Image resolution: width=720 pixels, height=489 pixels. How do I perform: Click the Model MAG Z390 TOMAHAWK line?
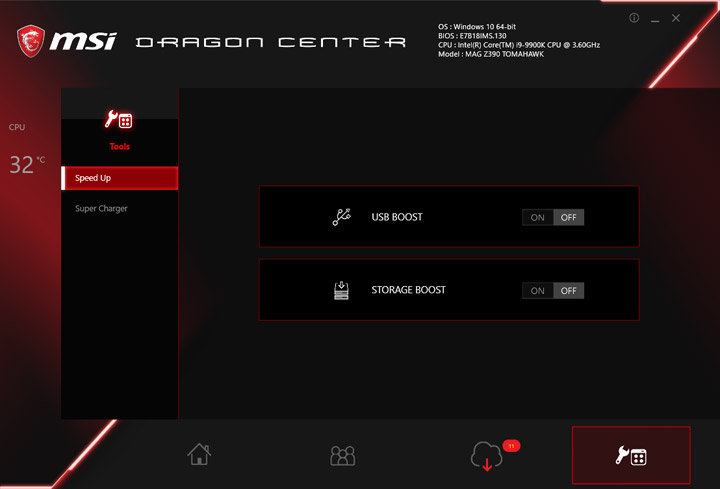coord(491,54)
